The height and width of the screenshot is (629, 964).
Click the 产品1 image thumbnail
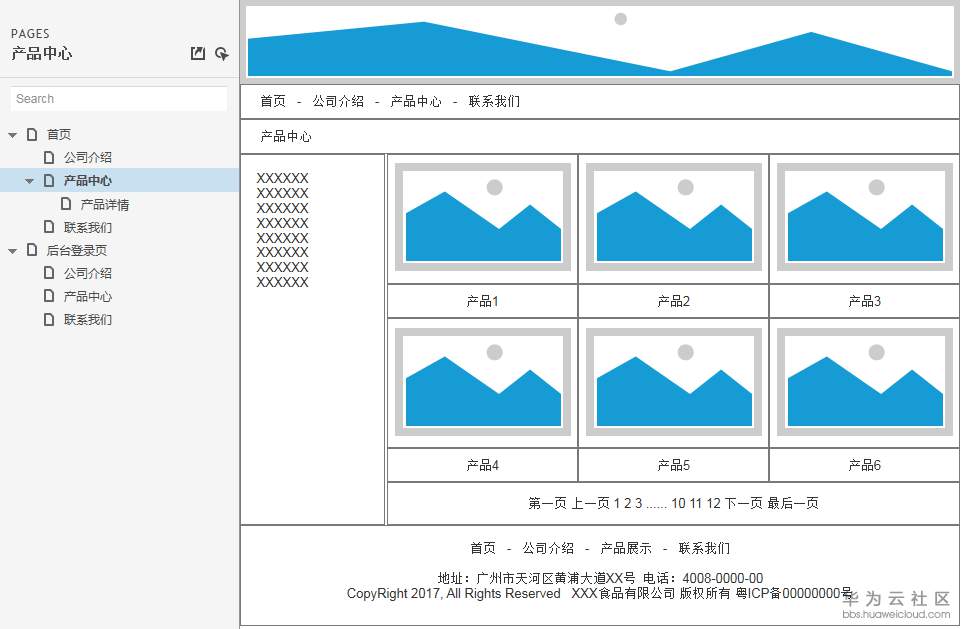point(483,217)
